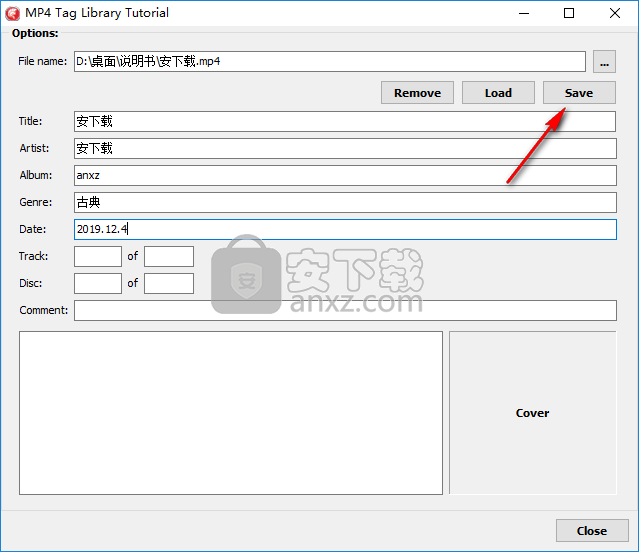The width and height of the screenshot is (639, 552).
Task: Click the File name path field
Action: coord(329,62)
